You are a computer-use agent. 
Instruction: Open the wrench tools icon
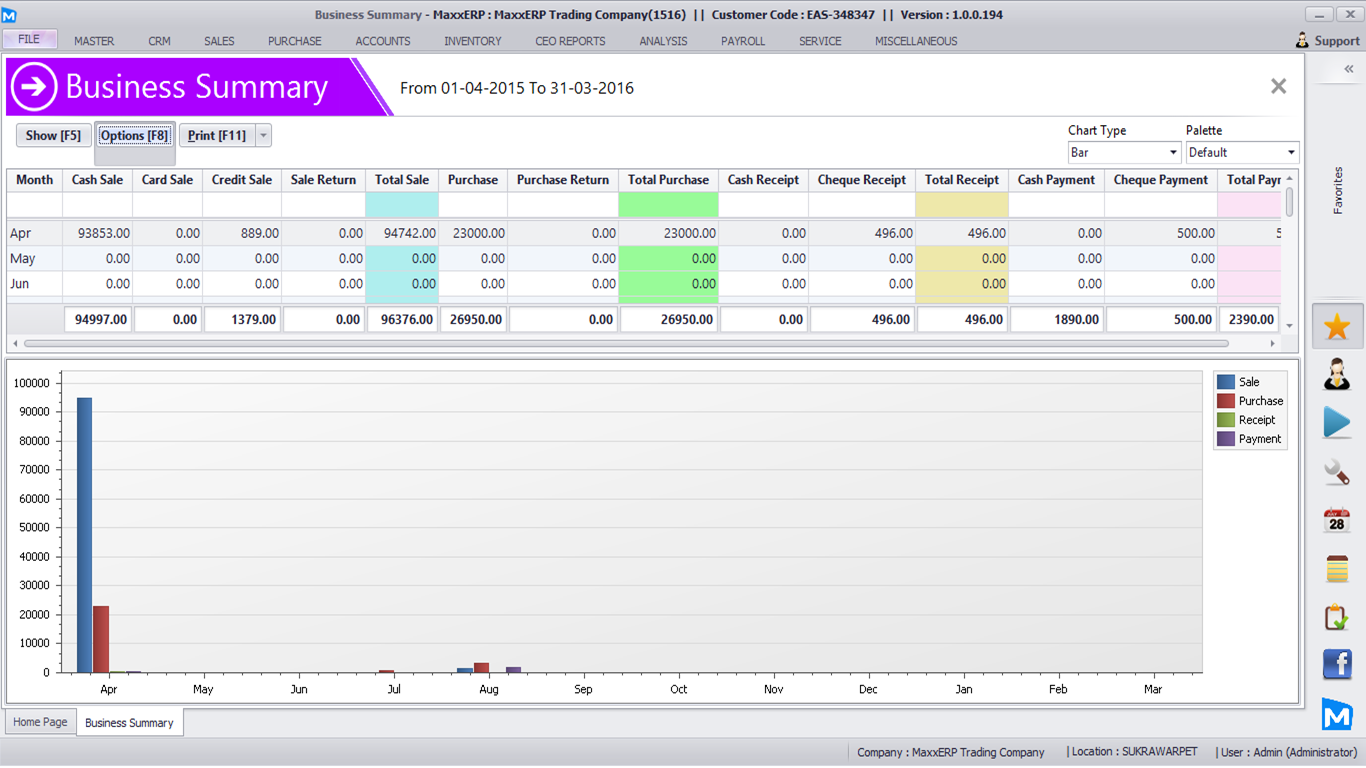tap(1337, 471)
